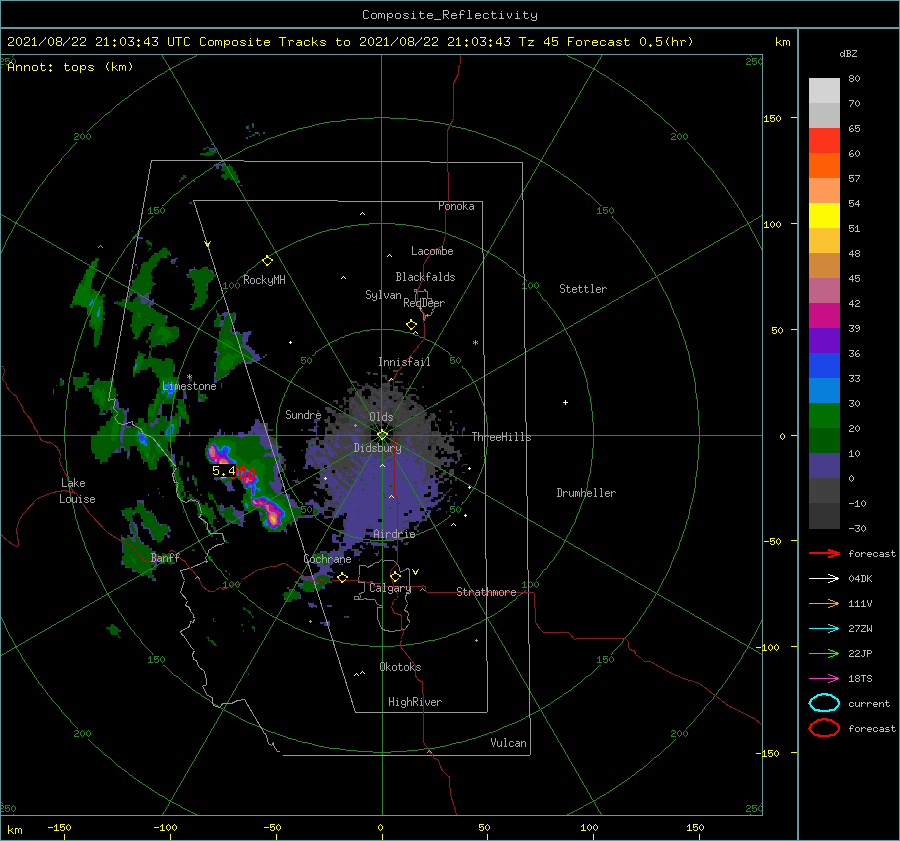Click the -100 tick on right axis

tap(770, 647)
